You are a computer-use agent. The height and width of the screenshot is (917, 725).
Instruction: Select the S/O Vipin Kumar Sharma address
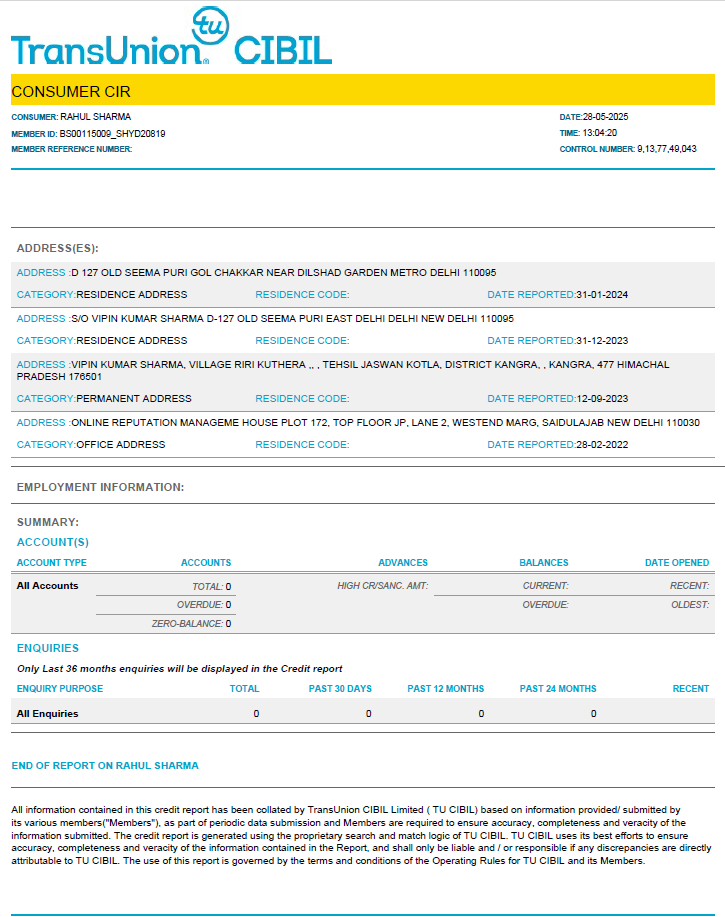coord(292,319)
